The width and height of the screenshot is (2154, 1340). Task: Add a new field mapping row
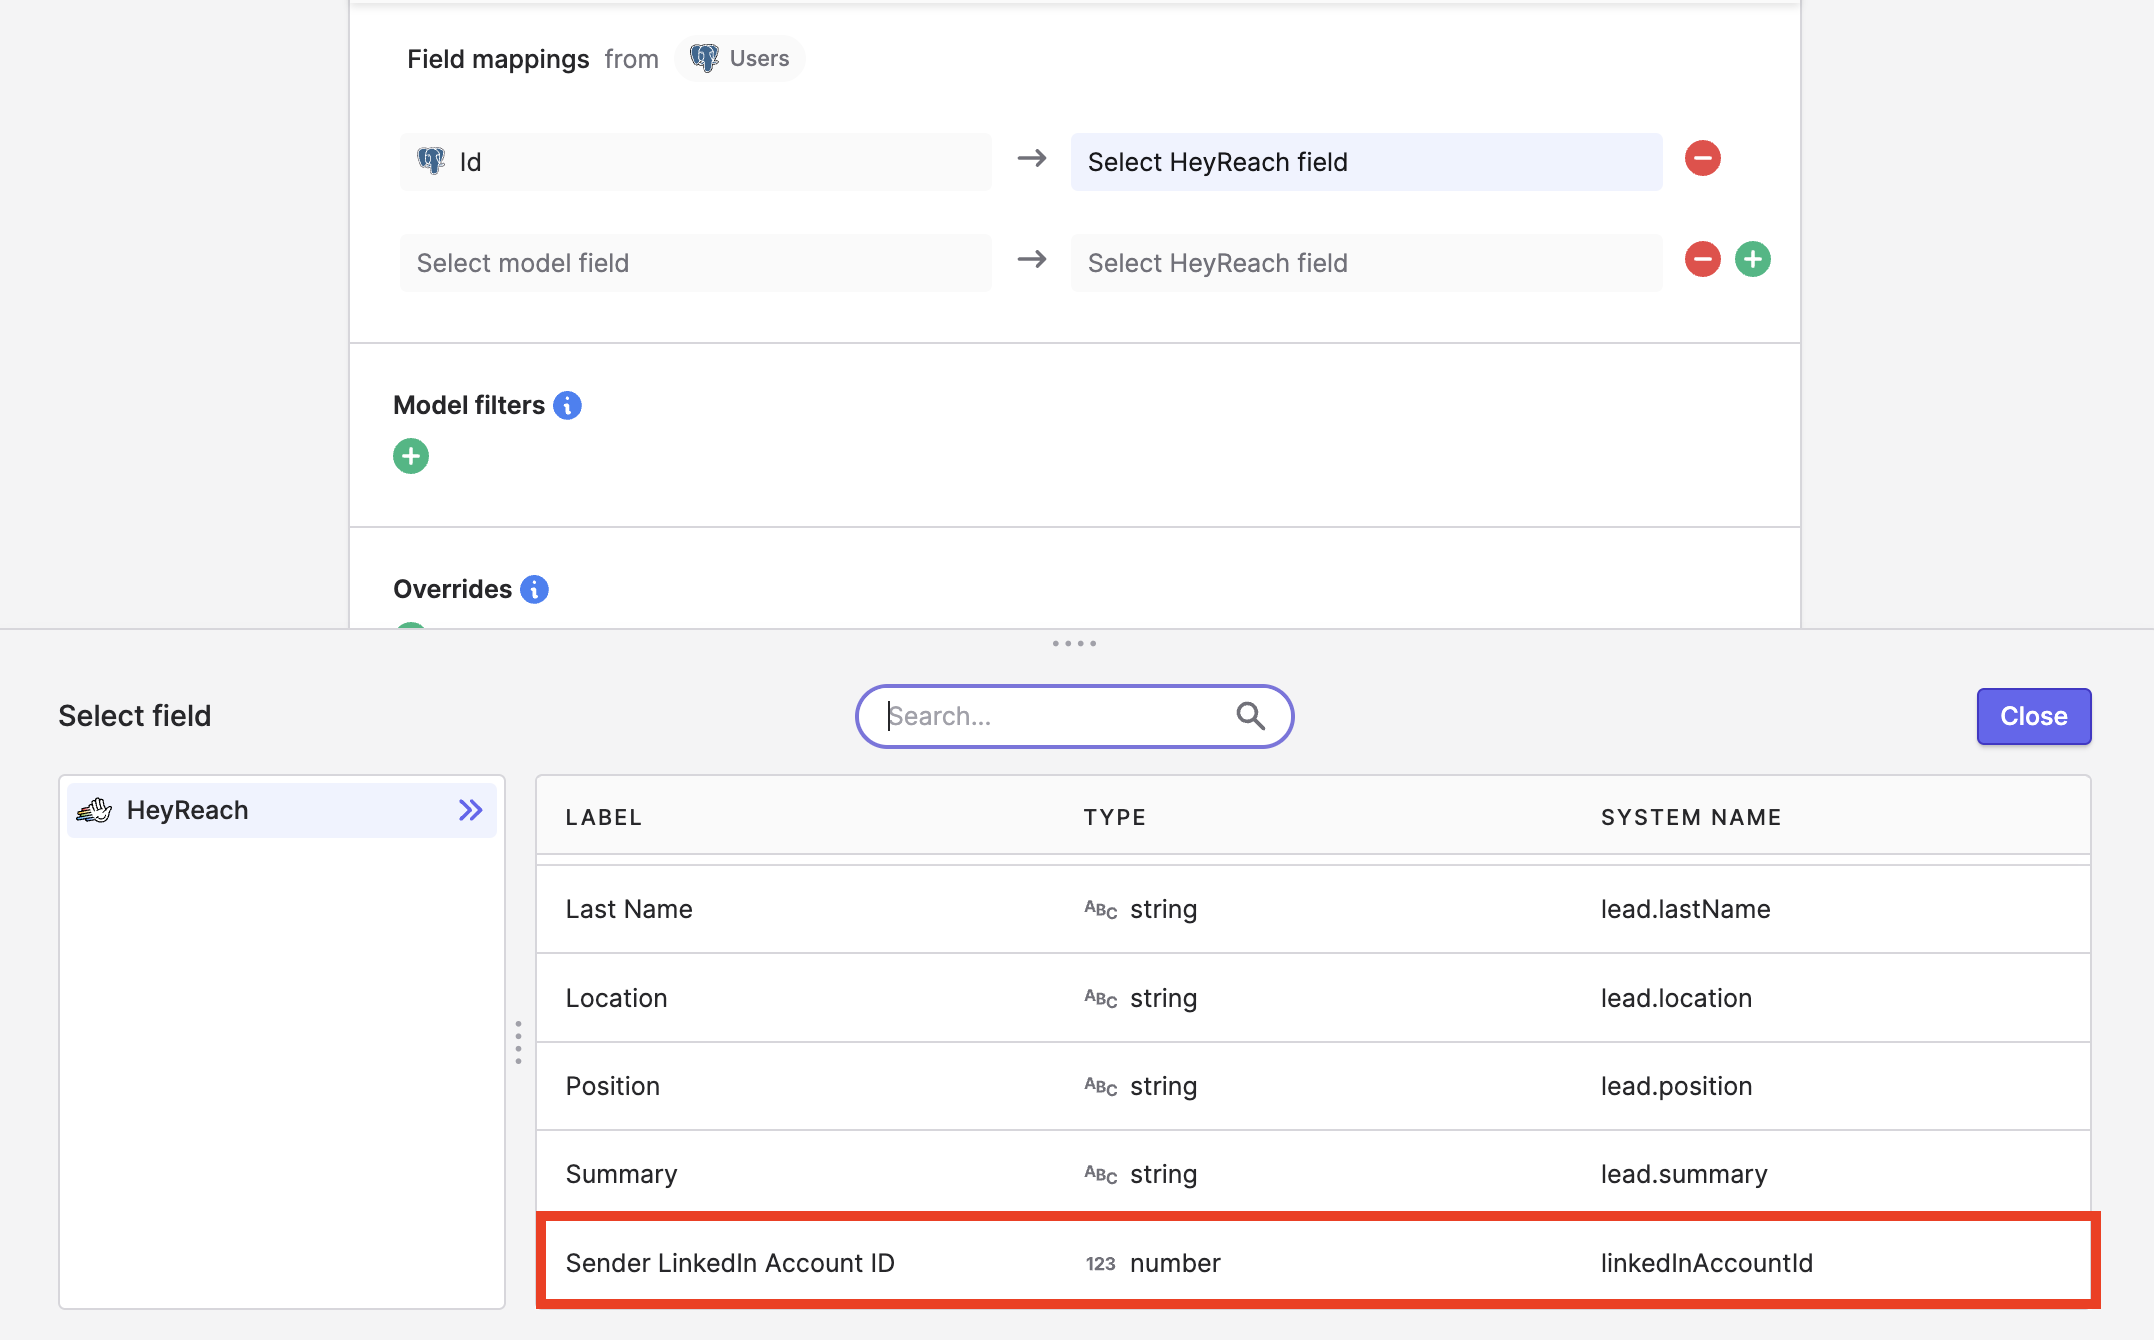click(1752, 260)
